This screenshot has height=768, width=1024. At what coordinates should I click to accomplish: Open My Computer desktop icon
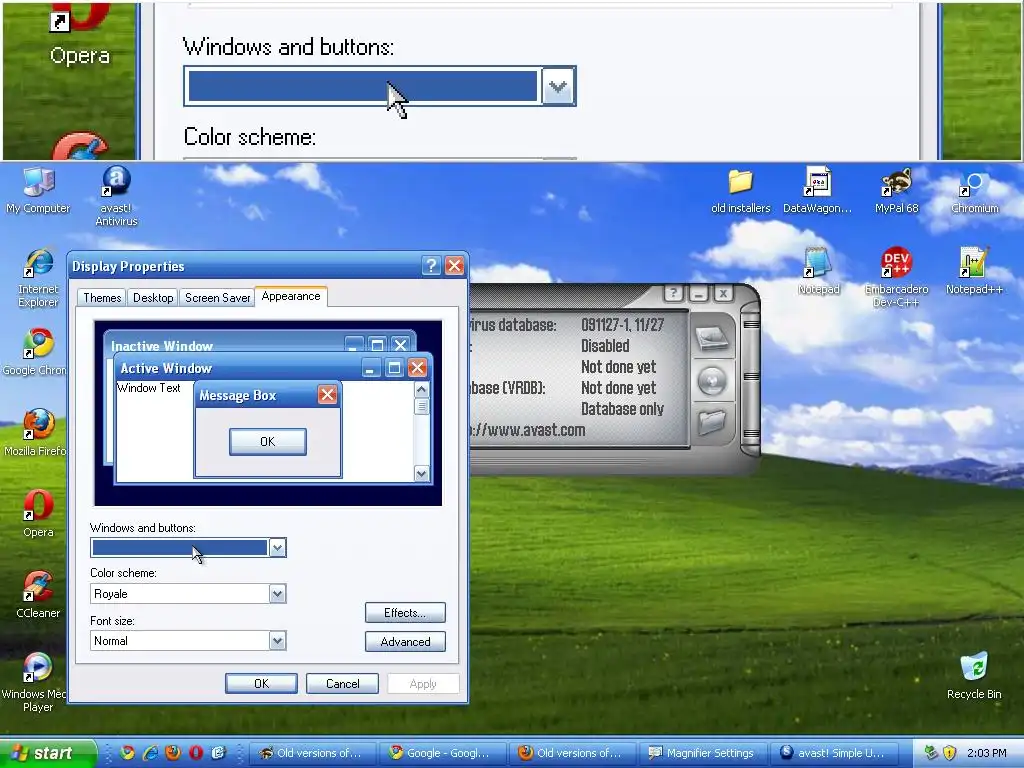(38, 191)
